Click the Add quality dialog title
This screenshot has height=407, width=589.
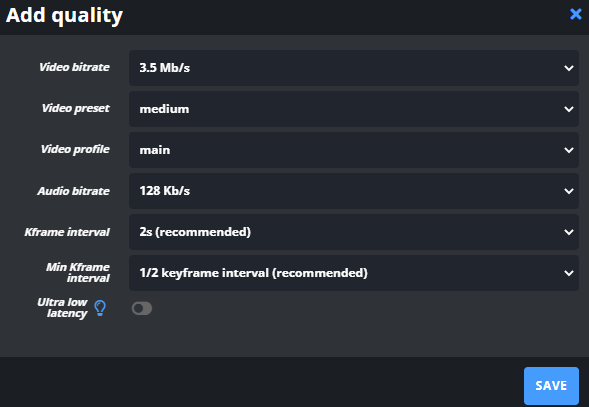pos(64,16)
